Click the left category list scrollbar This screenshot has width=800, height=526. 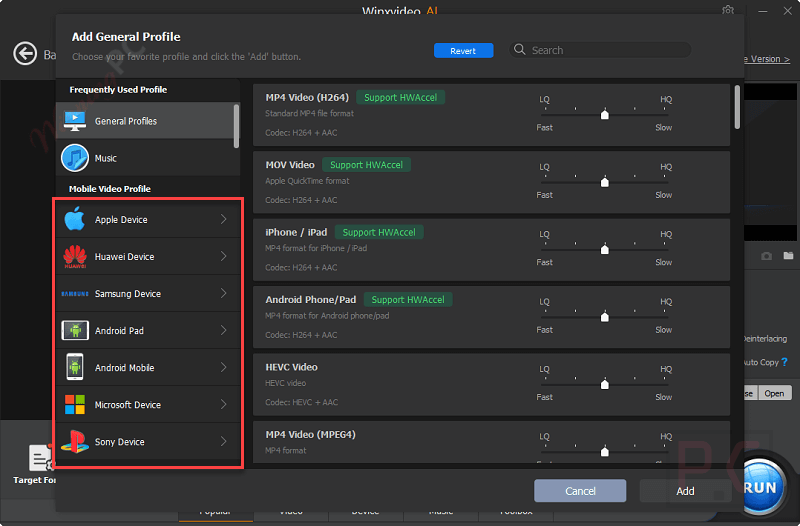point(236,126)
